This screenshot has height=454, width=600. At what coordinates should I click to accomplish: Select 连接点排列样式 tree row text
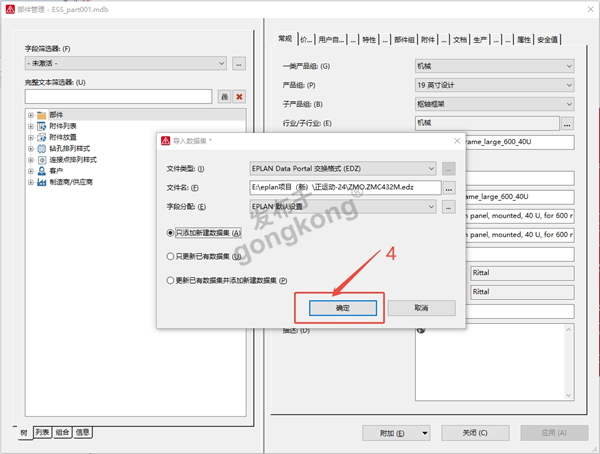(73, 160)
